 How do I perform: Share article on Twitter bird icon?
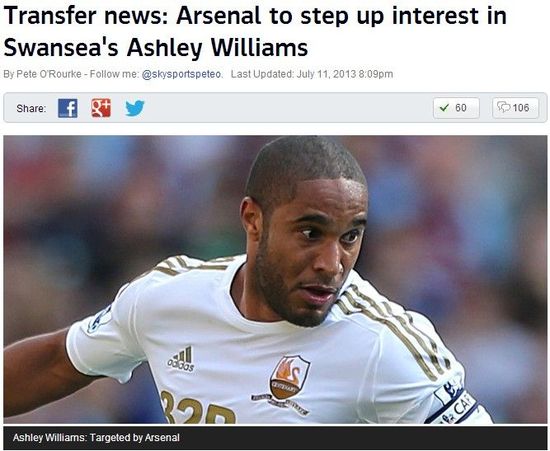135,108
